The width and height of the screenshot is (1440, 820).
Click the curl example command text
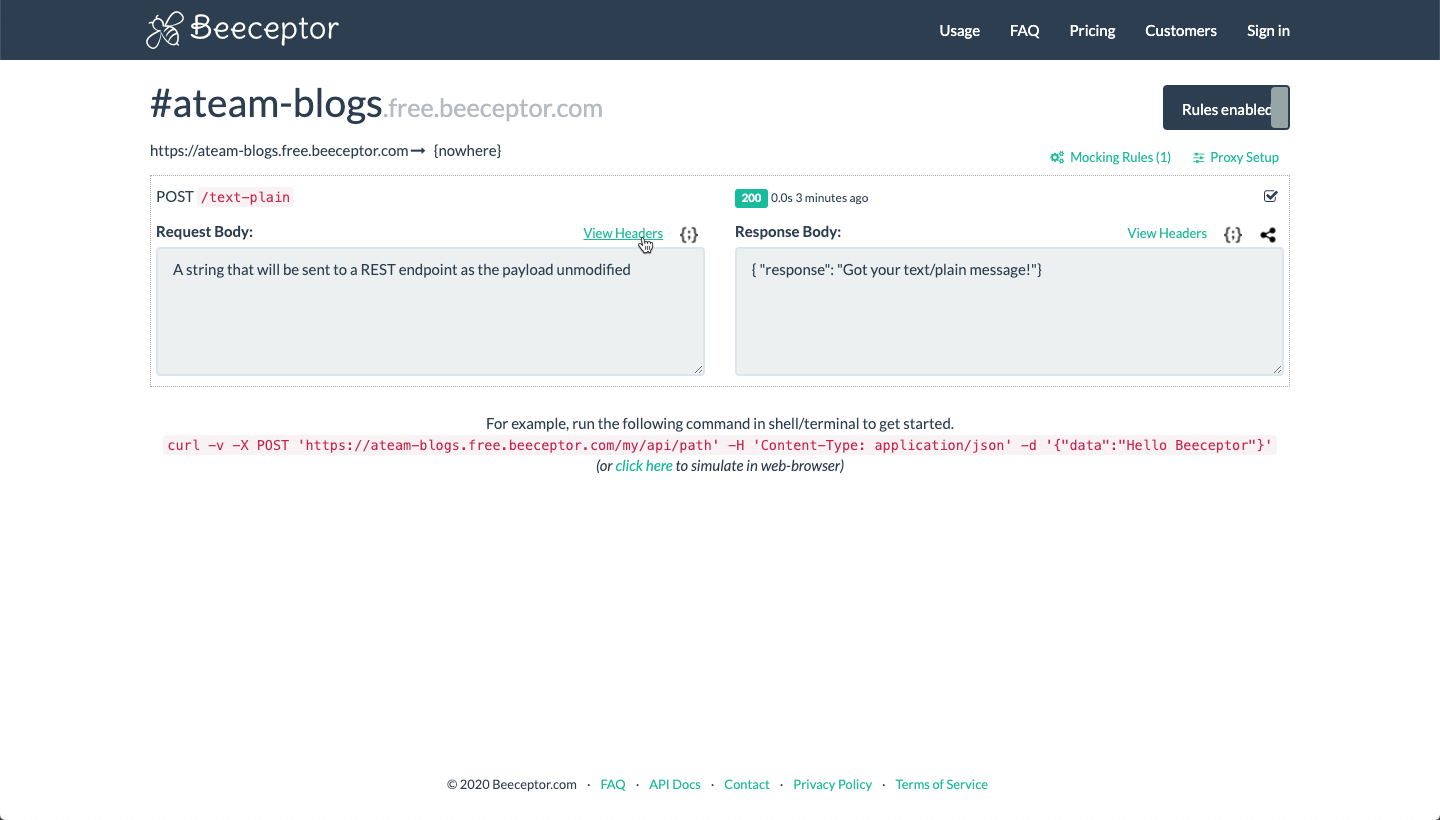click(x=720, y=445)
